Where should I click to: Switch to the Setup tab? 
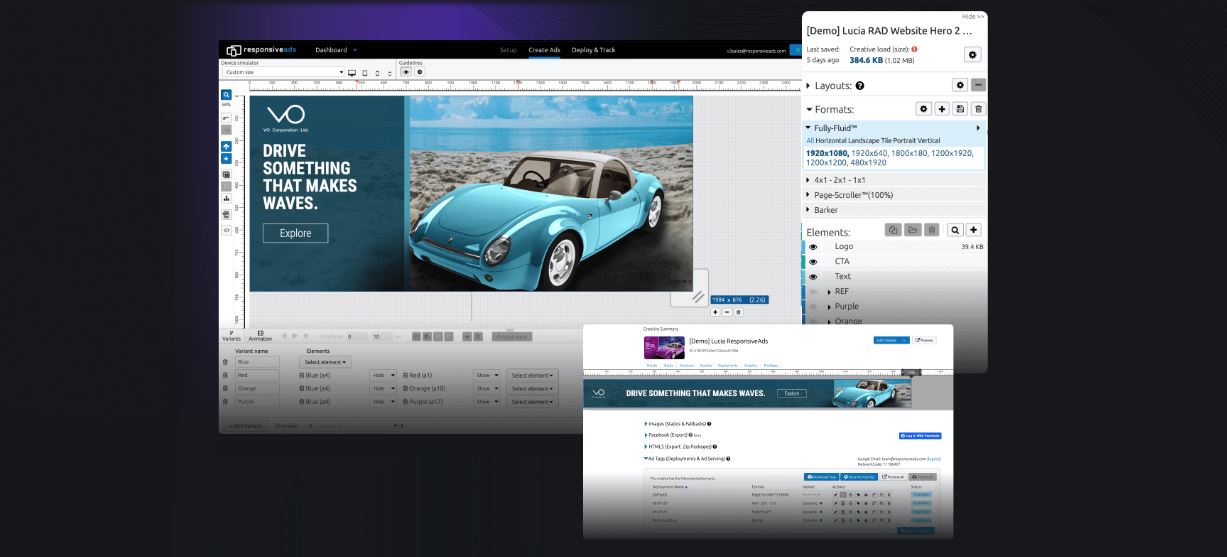[x=508, y=50]
